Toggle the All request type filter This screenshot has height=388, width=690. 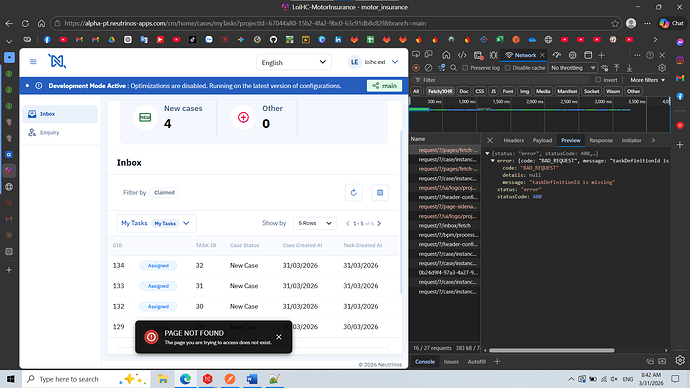[416, 91]
